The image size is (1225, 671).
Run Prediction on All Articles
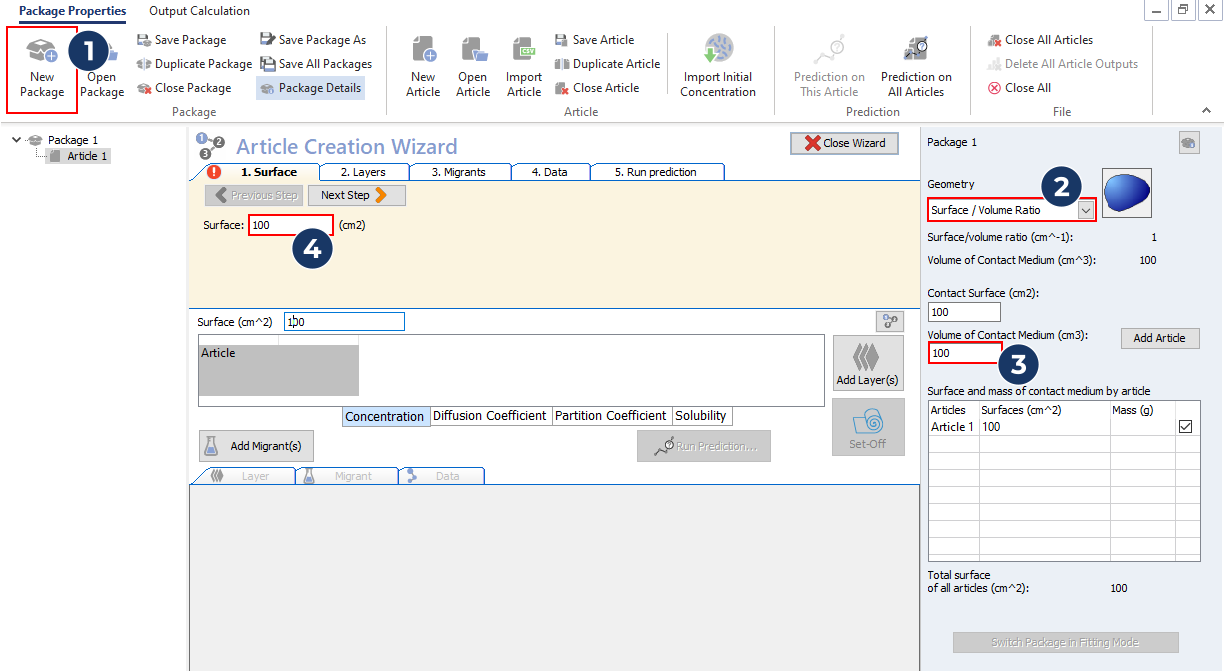pos(916,50)
